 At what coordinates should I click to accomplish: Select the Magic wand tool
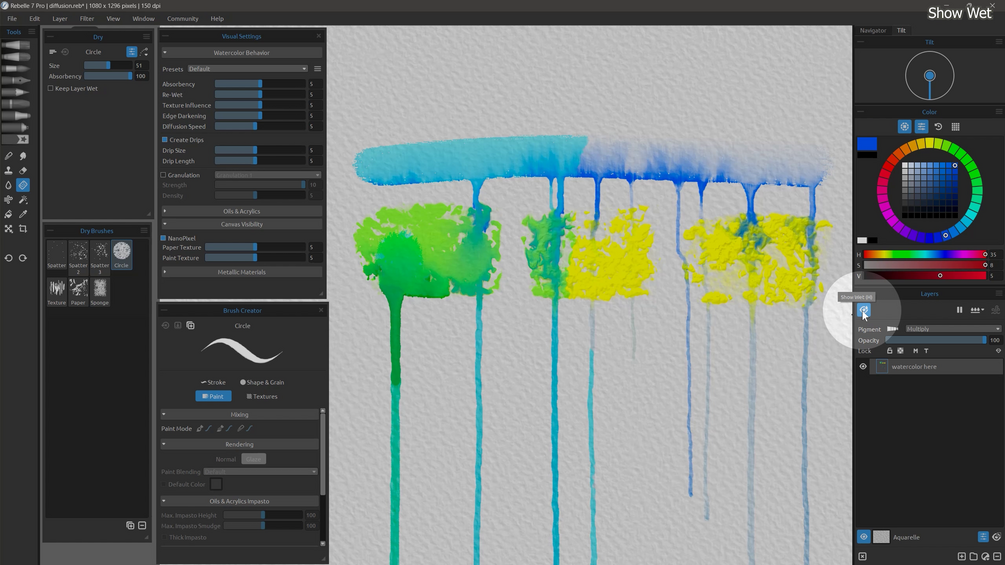[23, 200]
